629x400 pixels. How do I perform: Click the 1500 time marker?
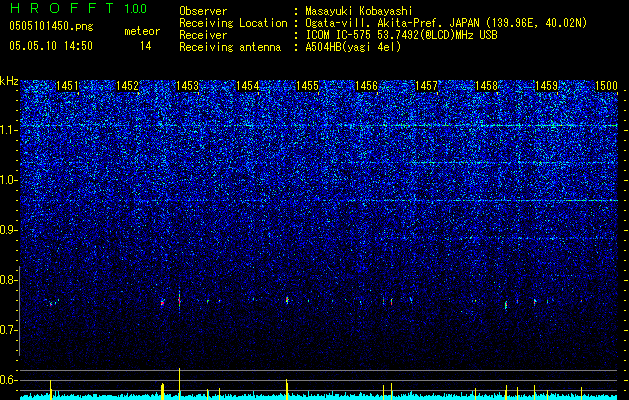[x=606, y=85]
